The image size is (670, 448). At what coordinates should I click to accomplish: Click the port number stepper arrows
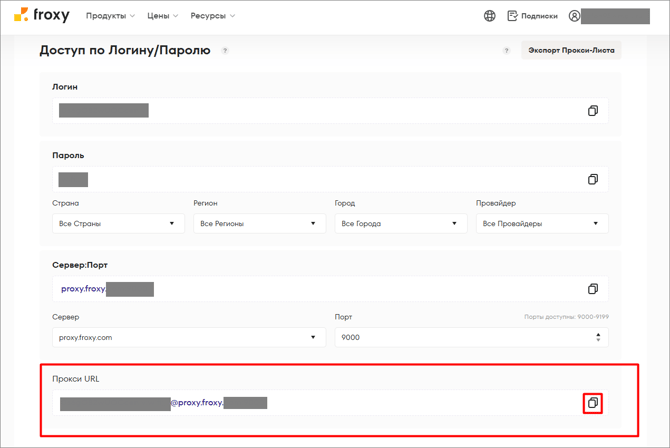[x=598, y=338]
